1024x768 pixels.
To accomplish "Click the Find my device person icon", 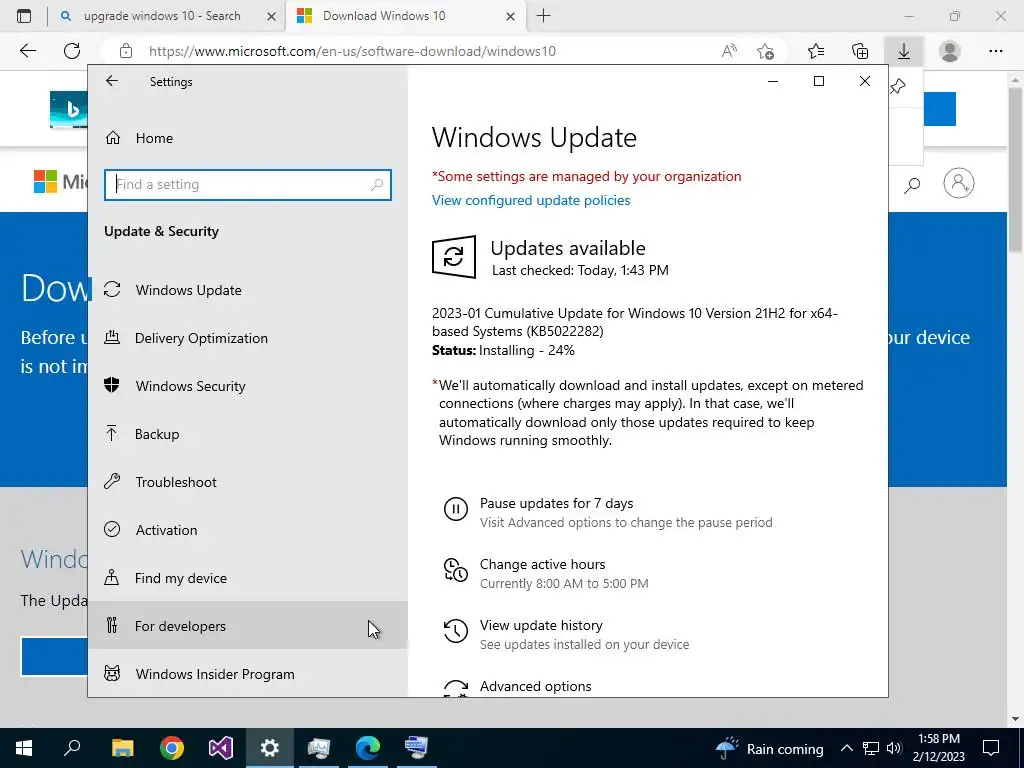I will pyautogui.click(x=112, y=577).
